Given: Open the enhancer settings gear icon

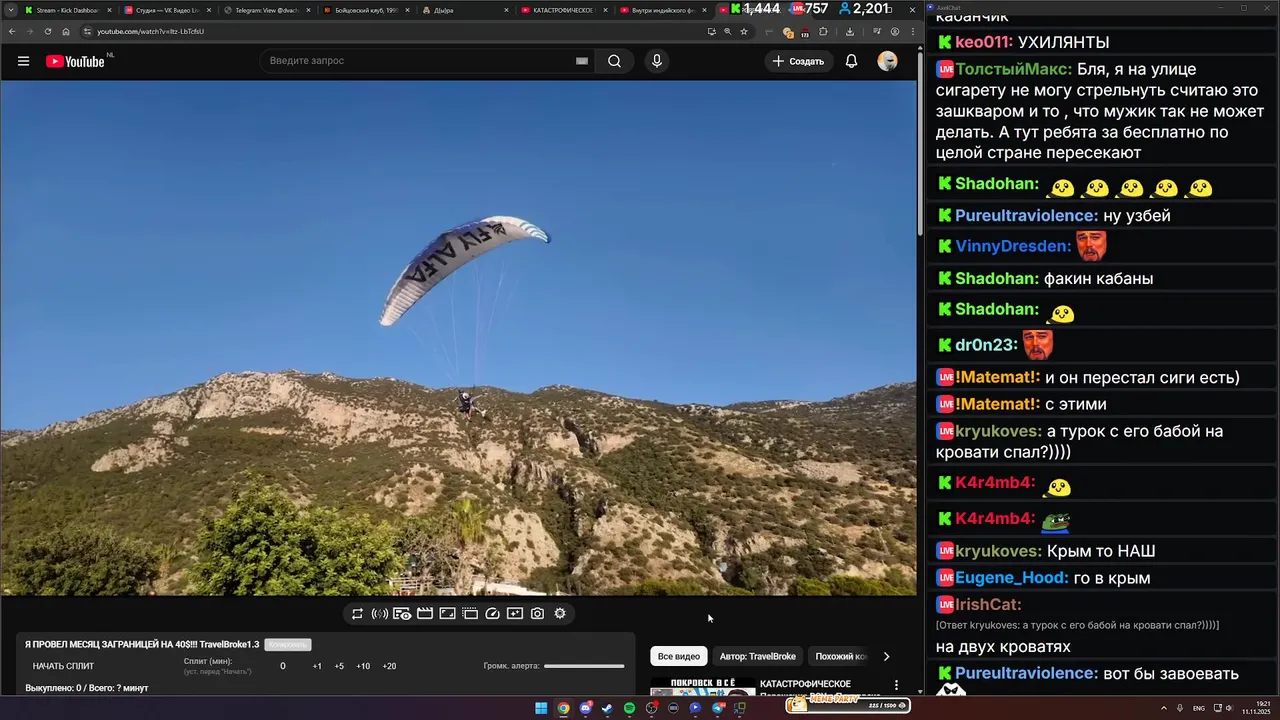Looking at the screenshot, I should 560,614.
